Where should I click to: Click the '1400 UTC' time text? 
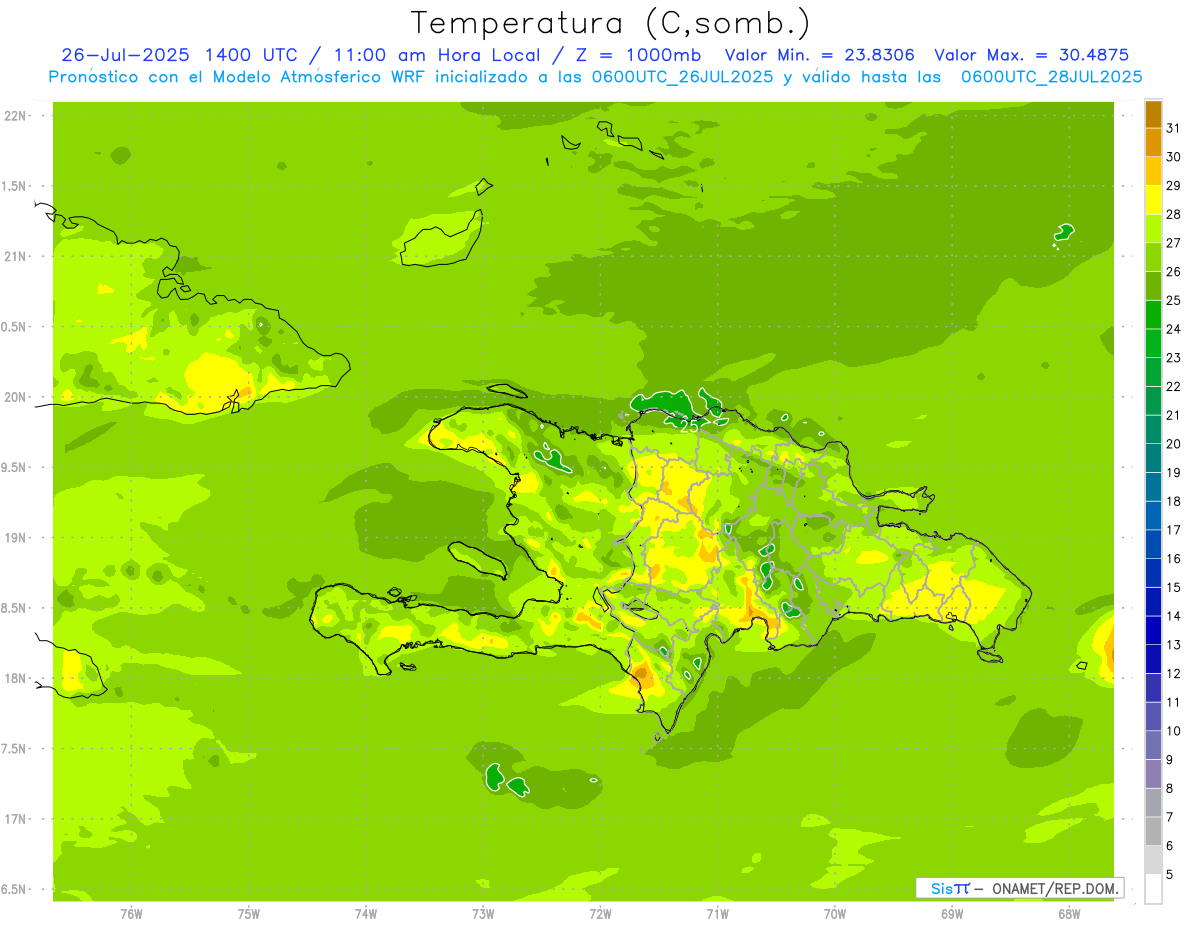click(x=251, y=55)
